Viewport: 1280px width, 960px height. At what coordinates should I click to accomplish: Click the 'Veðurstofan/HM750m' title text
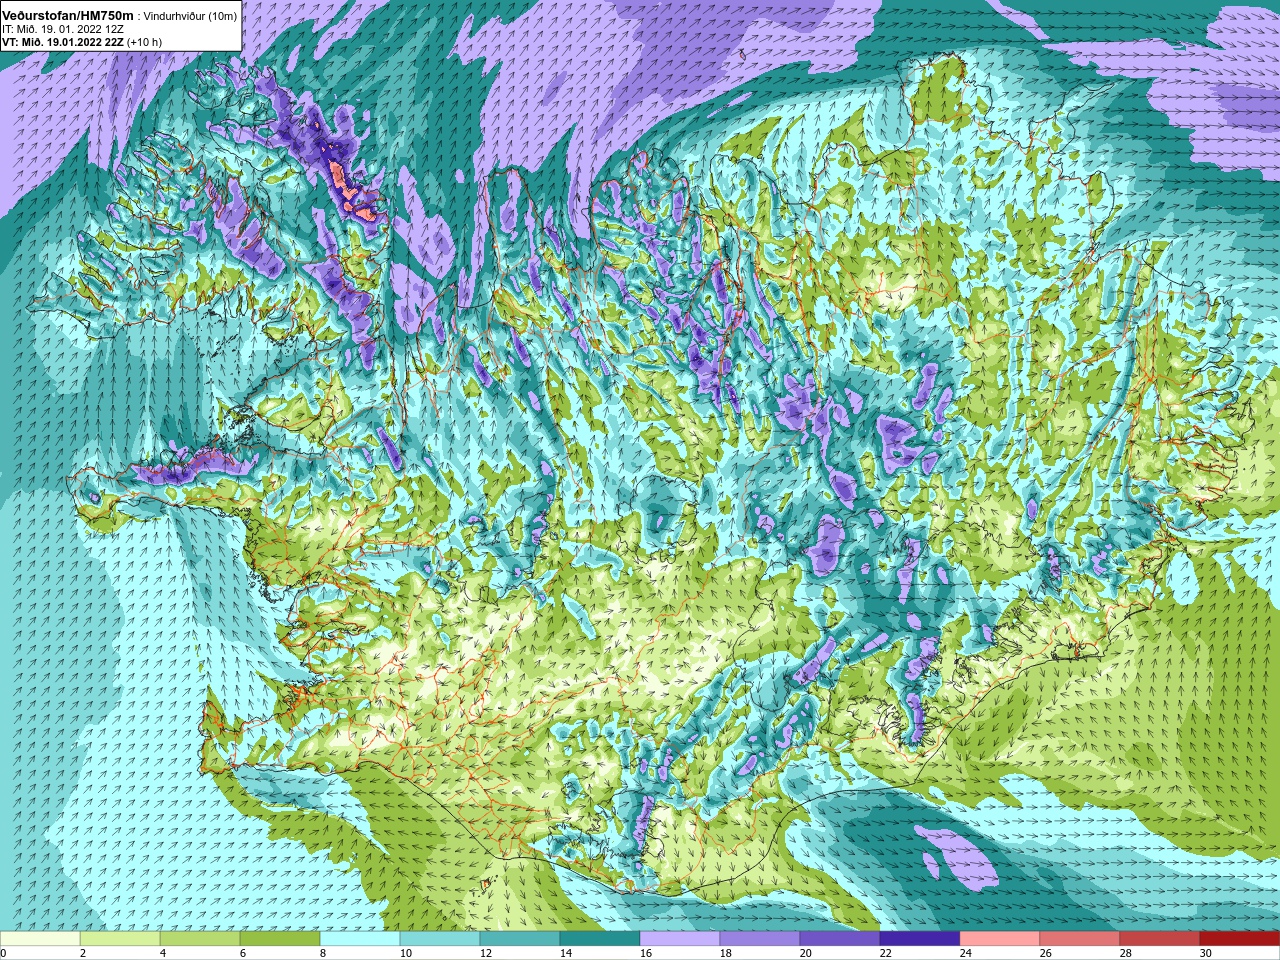click(68, 16)
